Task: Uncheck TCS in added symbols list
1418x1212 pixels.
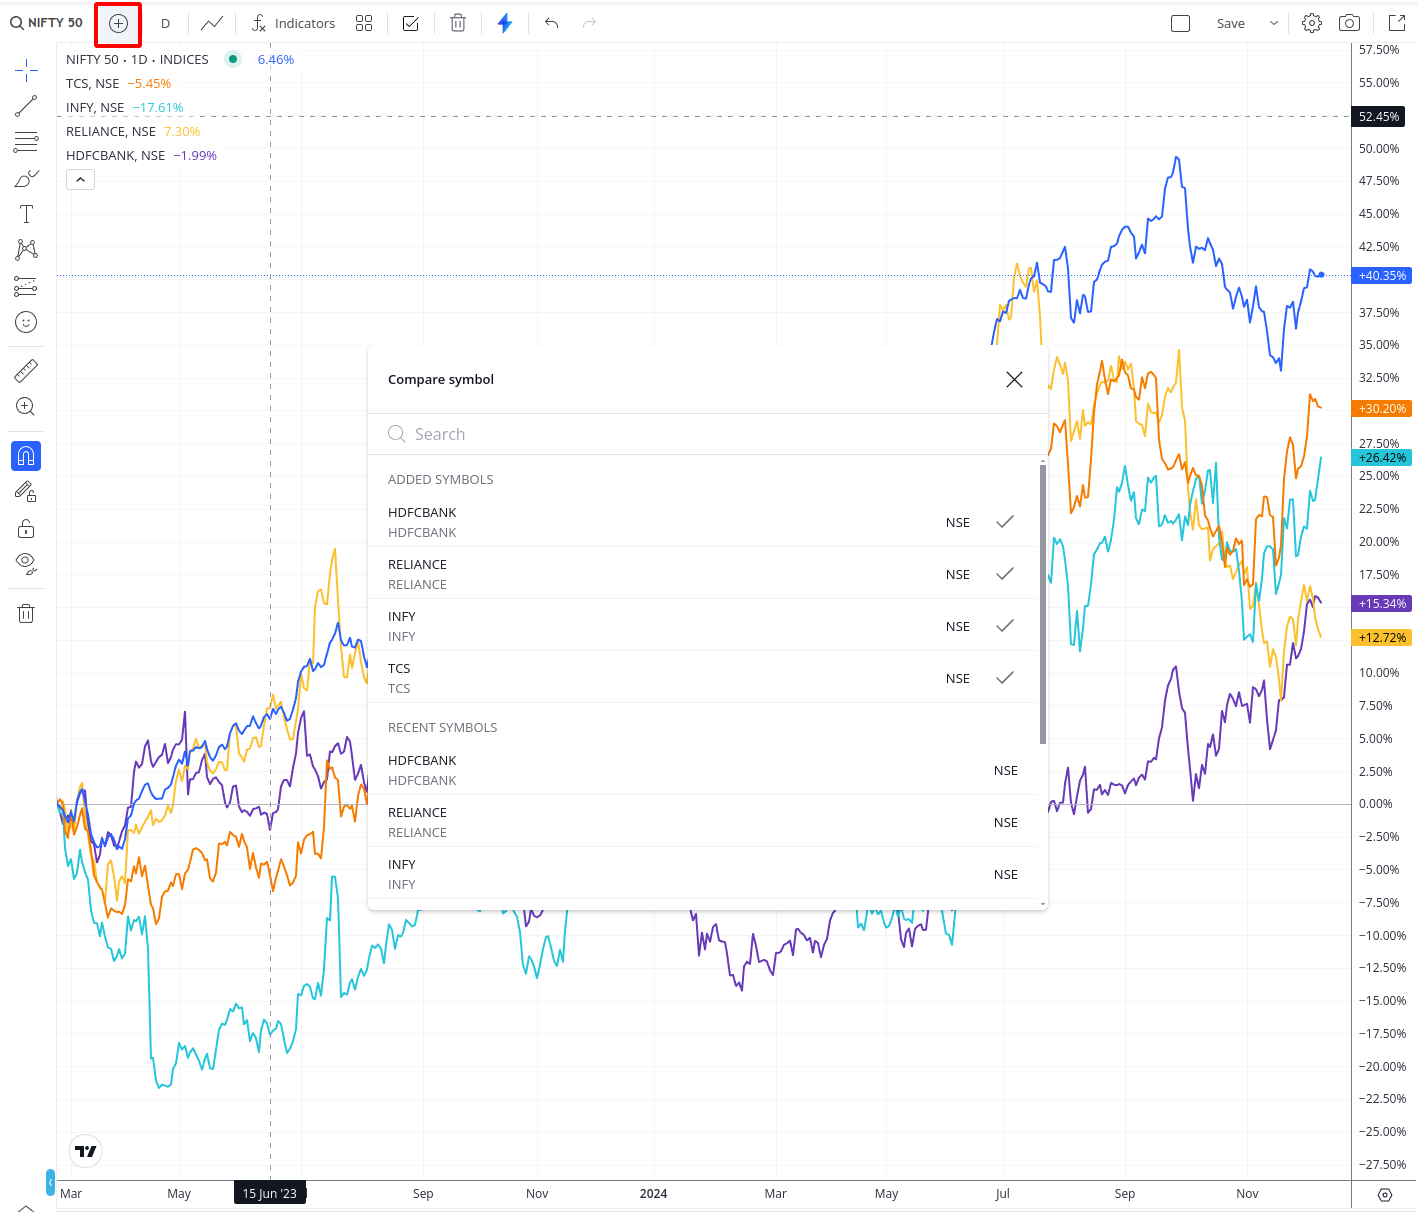Action: 1005,678
